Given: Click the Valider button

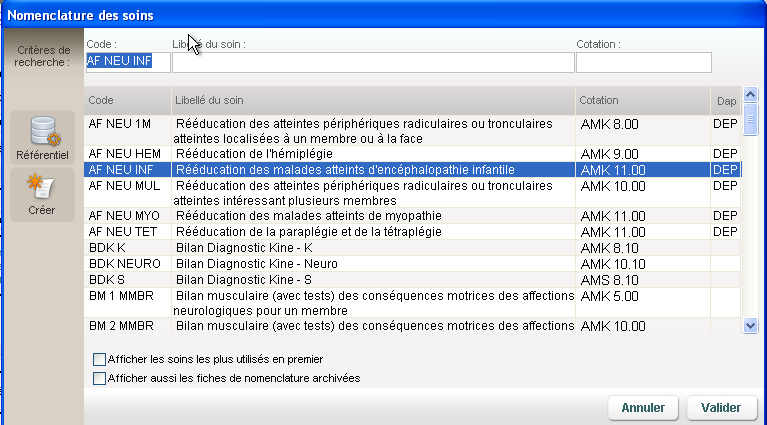Looking at the screenshot, I should click(722, 407).
